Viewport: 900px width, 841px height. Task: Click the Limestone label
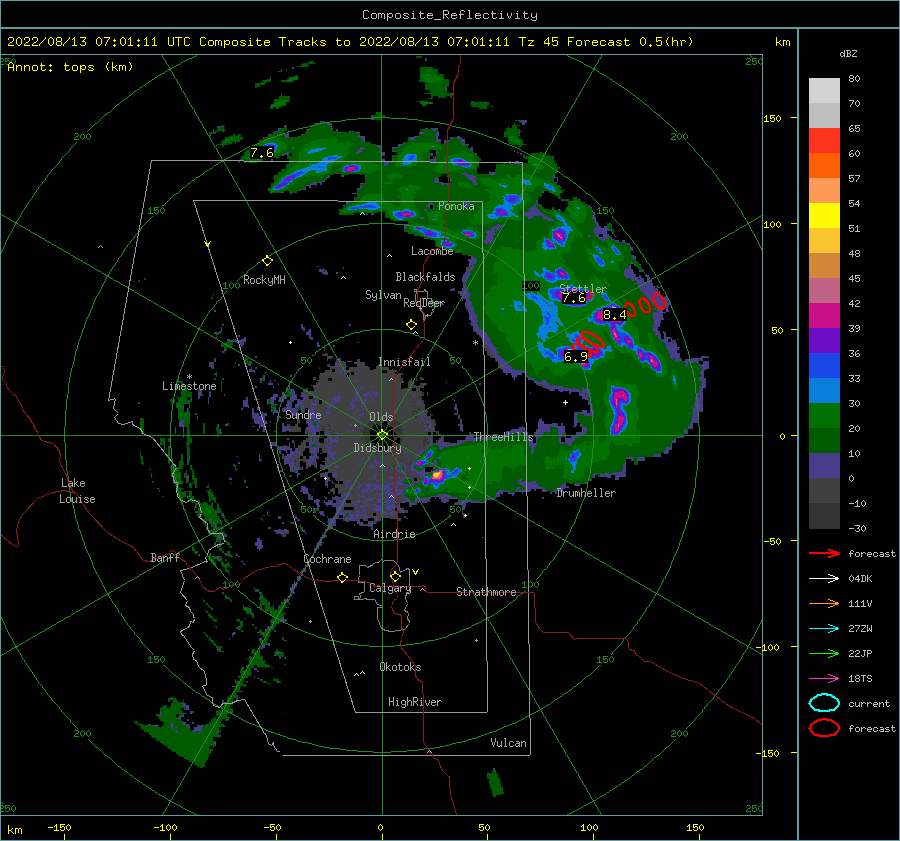pos(189,386)
